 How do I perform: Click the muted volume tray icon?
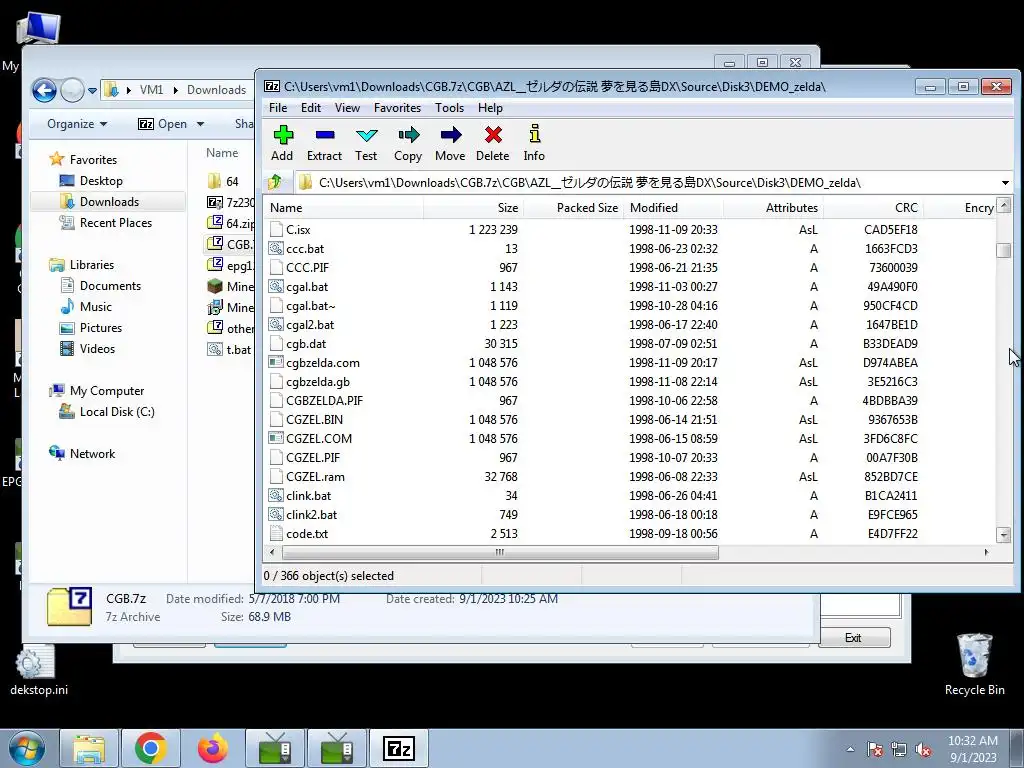coord(923,750)
